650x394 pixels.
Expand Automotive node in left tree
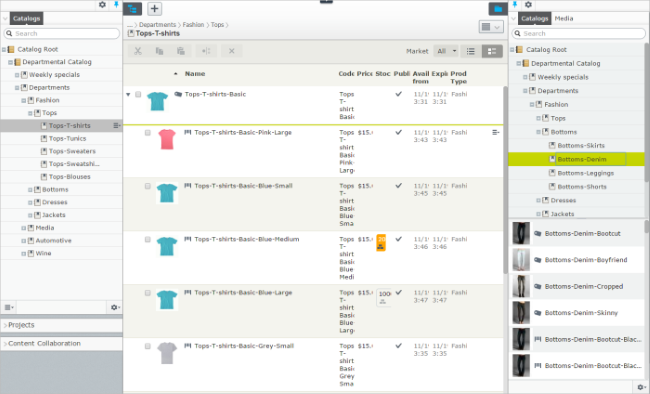coord(24,241)
